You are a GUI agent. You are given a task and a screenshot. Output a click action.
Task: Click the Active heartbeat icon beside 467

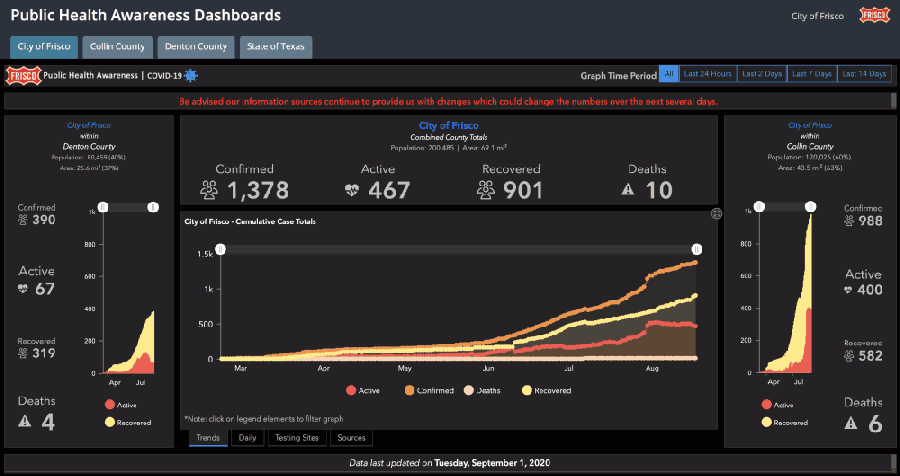pyautogui.click(x=352, y=191)
